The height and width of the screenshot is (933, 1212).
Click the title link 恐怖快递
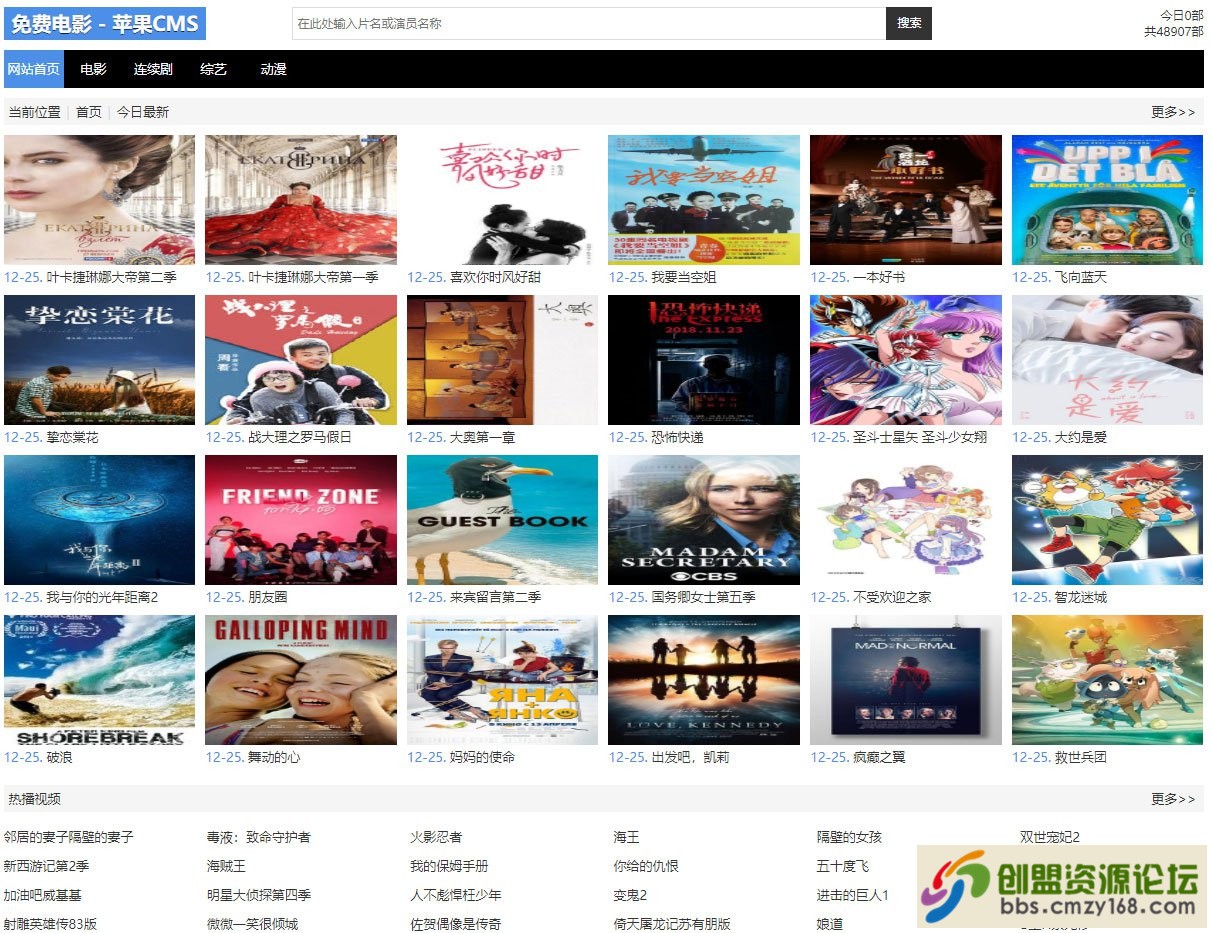tap(677, 437)
